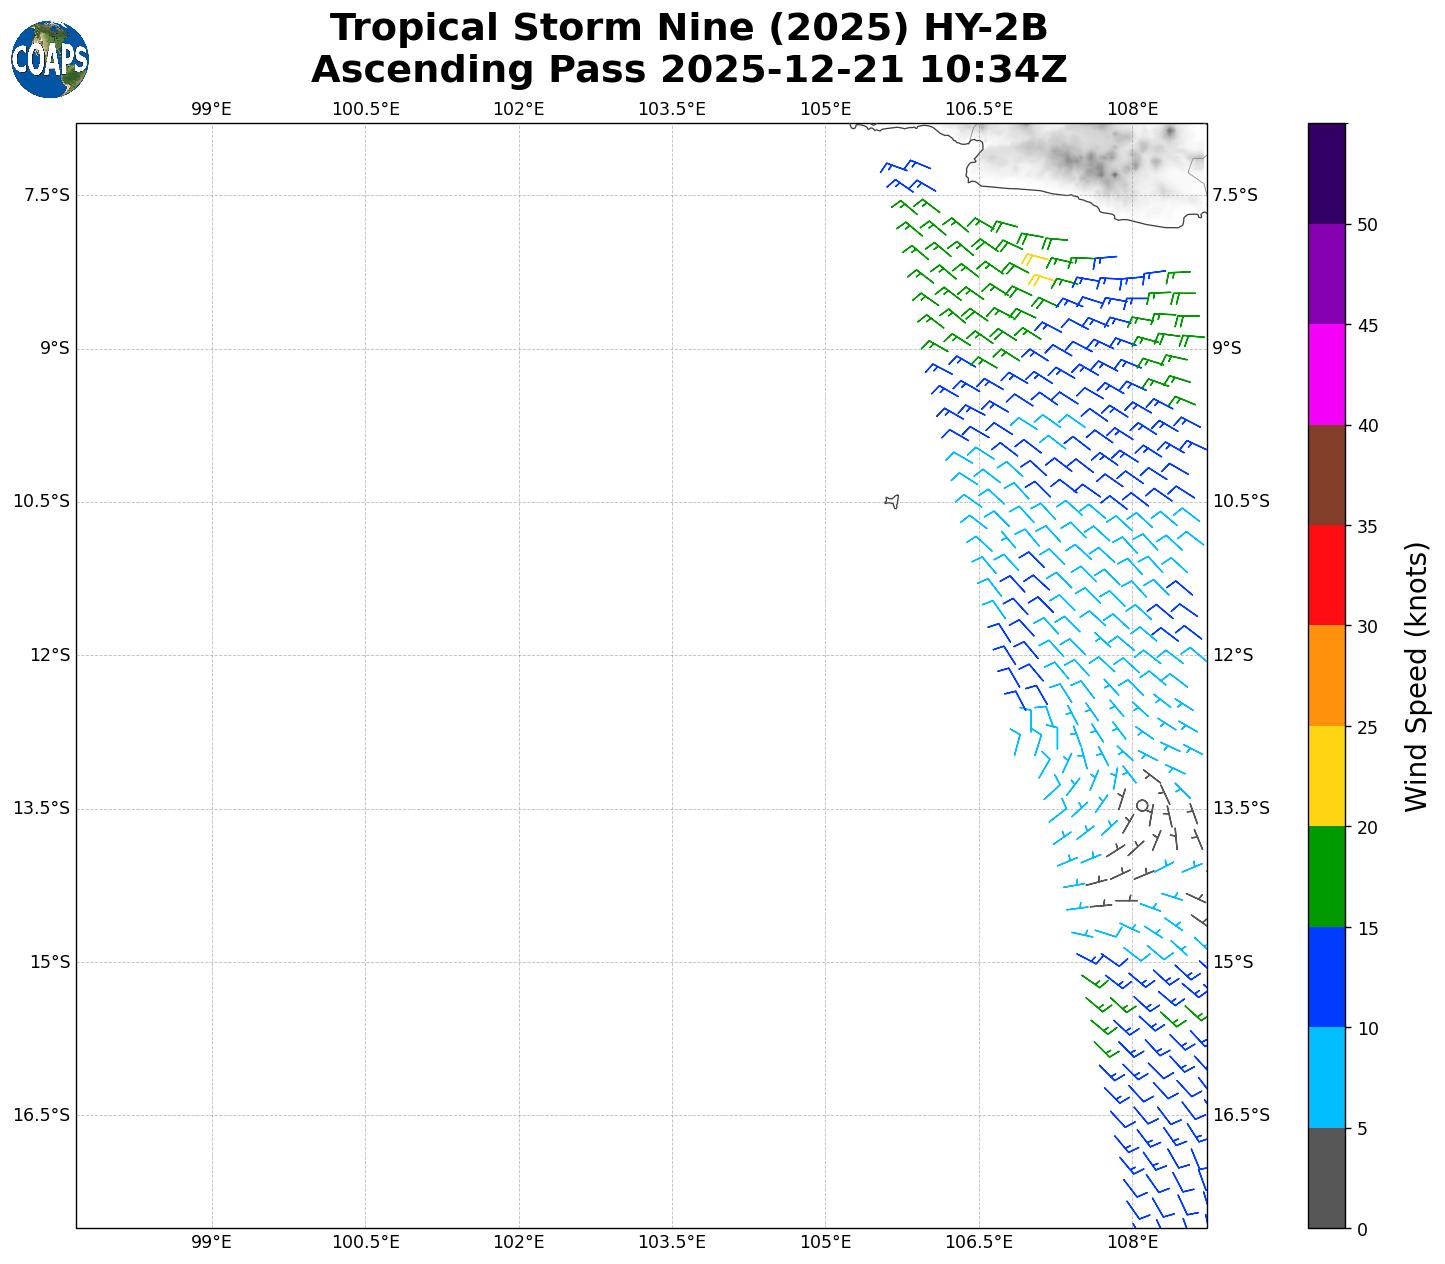The width and height of the screenshot is (1445, 1264).
Task: Click the yellow wind barbs cluster
Action: pos(1036,269)
